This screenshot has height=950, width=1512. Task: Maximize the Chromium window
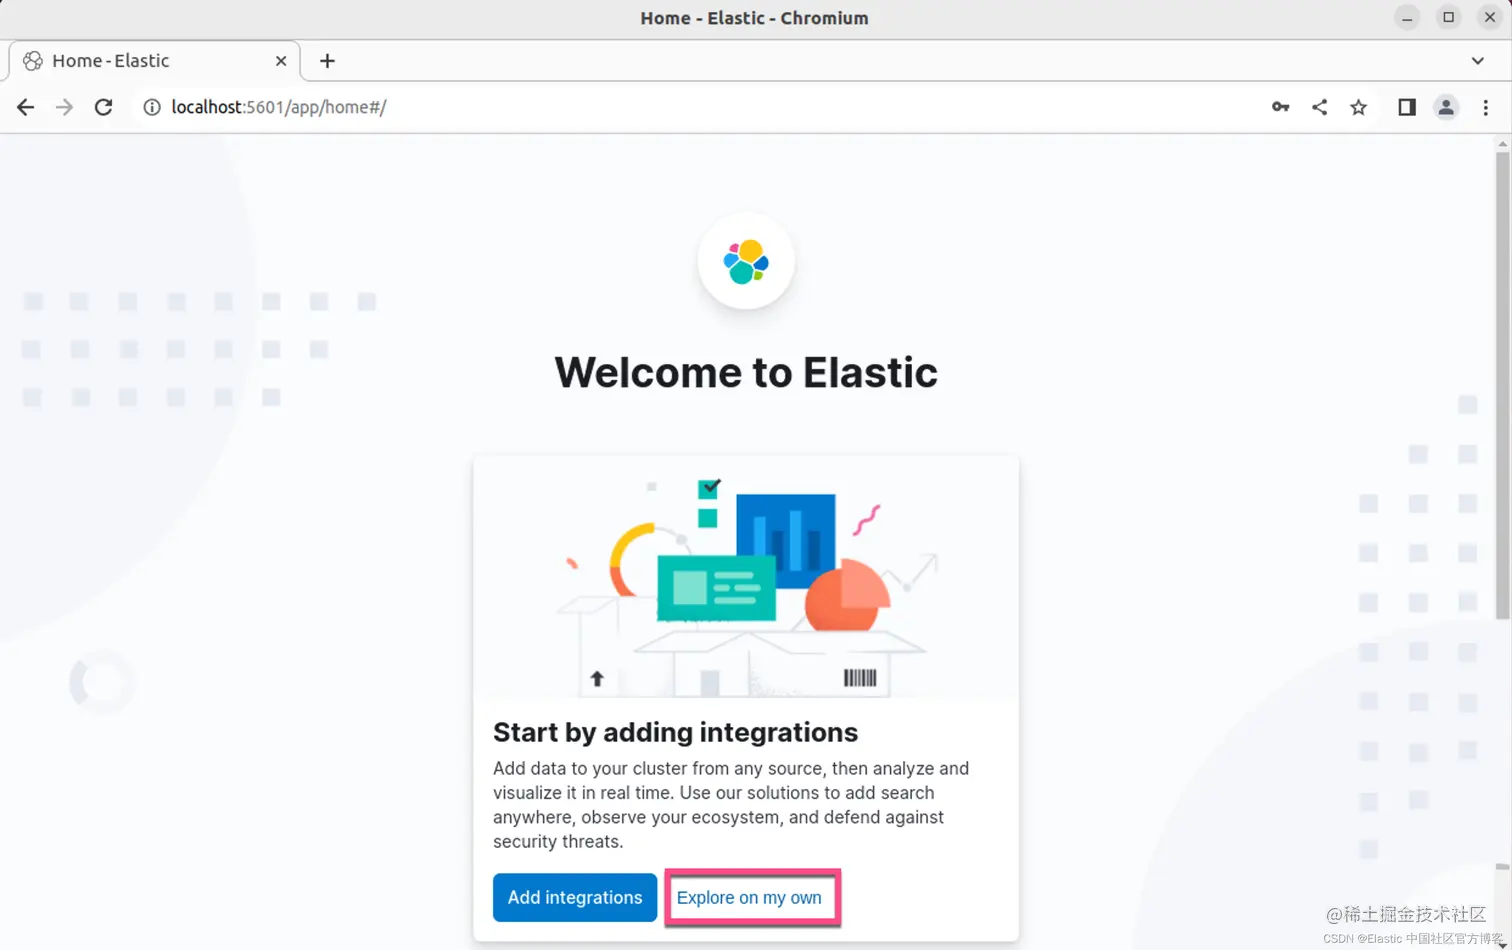[1449, 18]
